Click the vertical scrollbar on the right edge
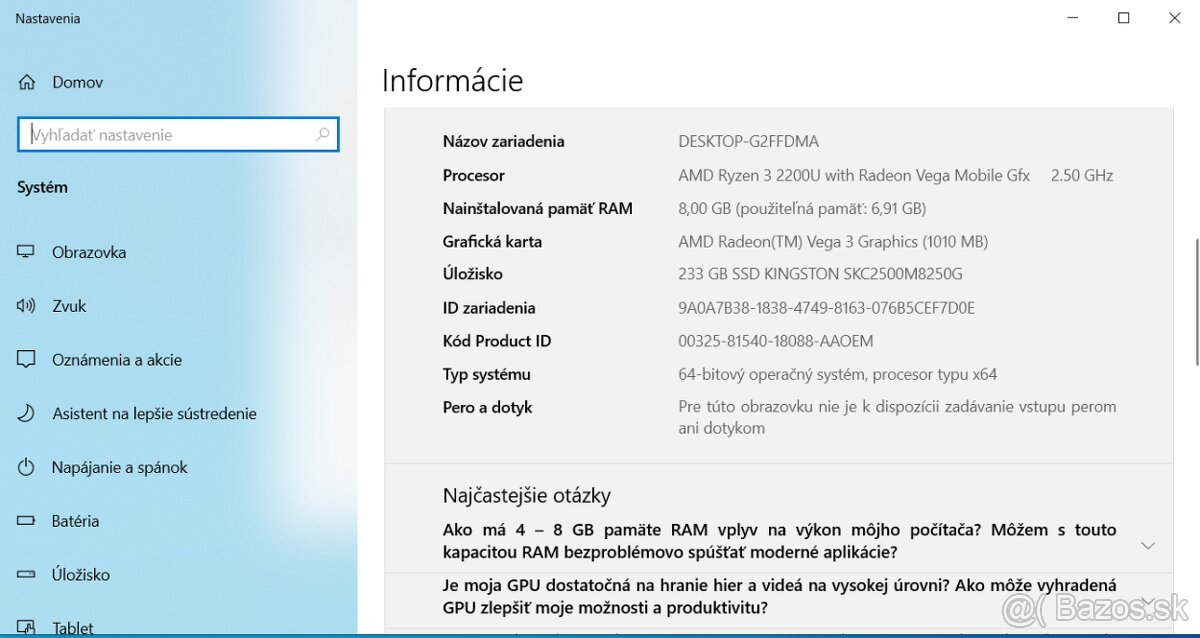This screenshot has height=638, width=1200. click(x=1196, y=300)
